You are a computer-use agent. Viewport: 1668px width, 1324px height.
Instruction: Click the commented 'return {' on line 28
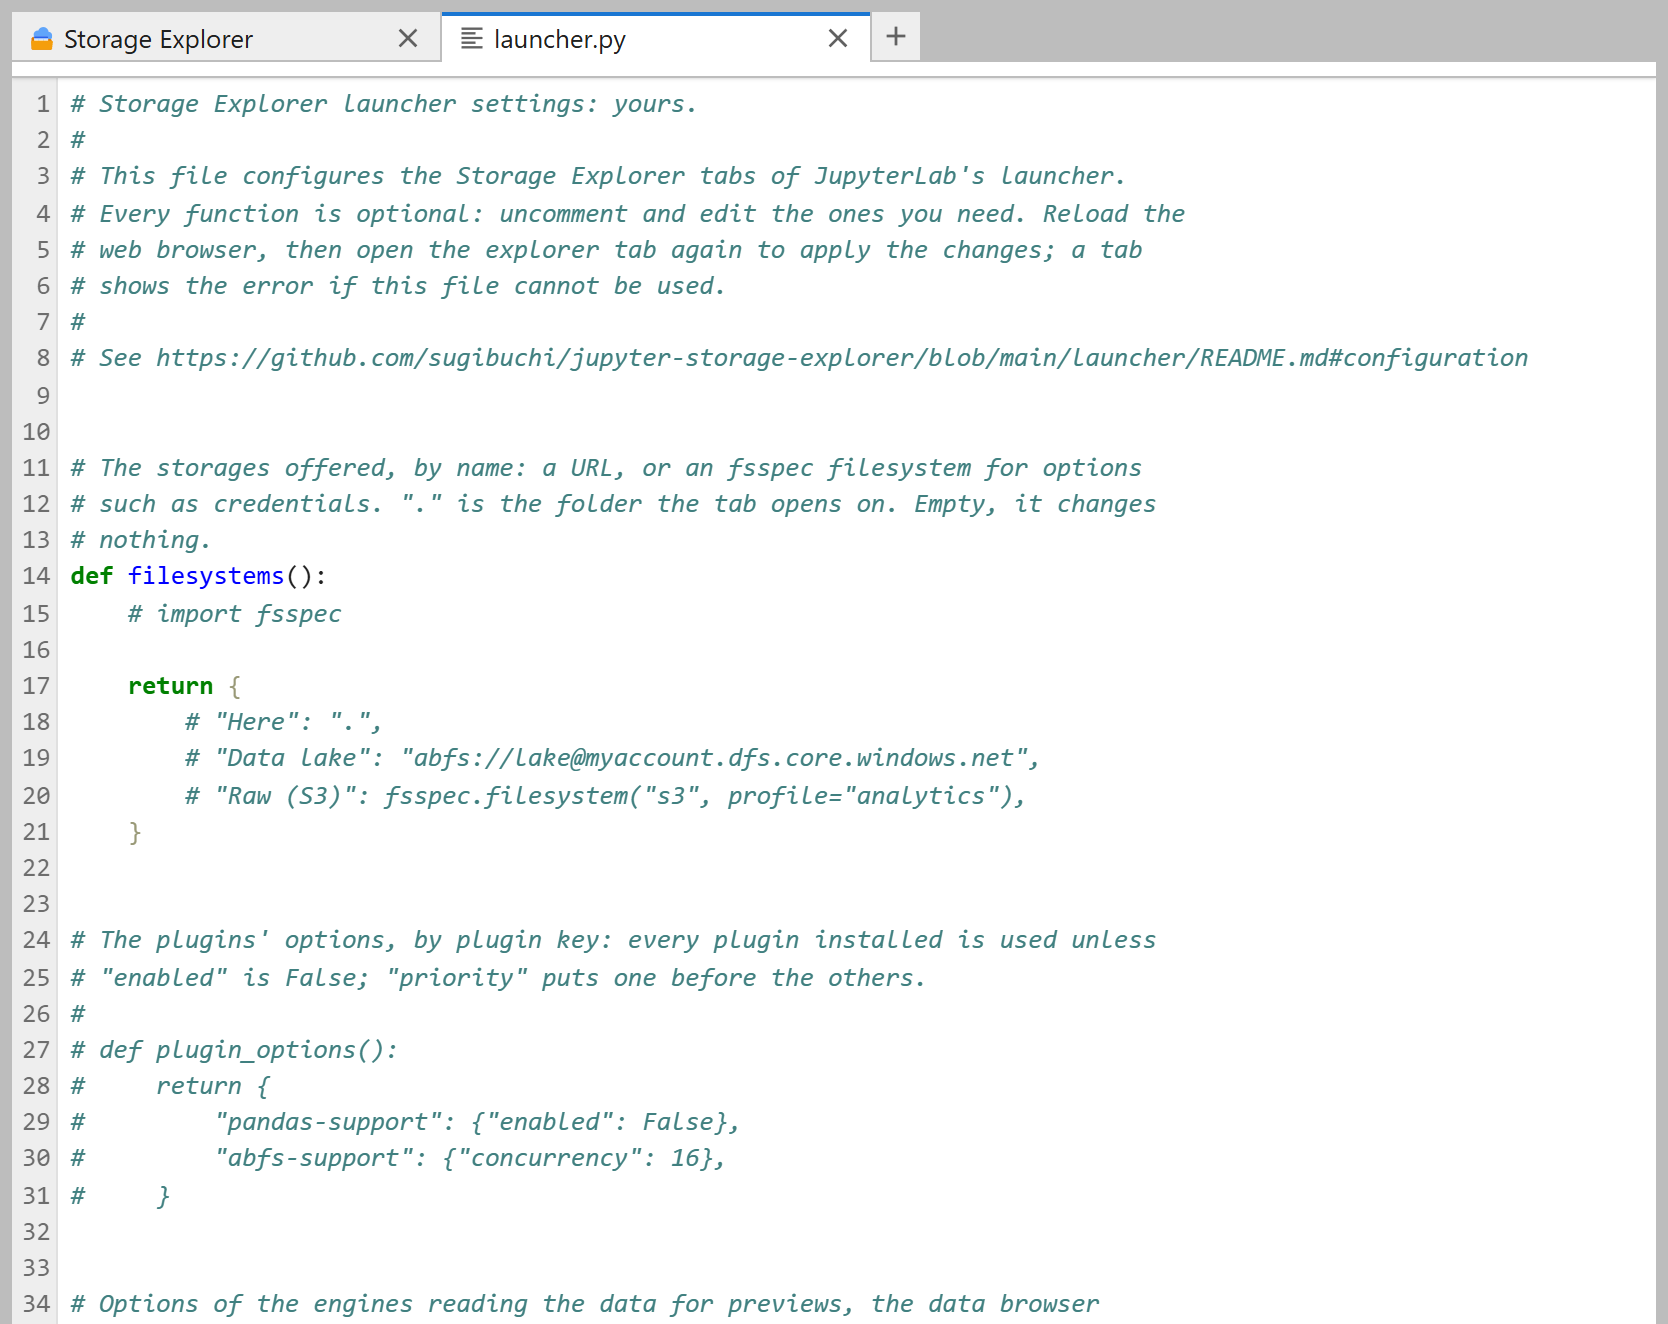tap(170, 1086)
